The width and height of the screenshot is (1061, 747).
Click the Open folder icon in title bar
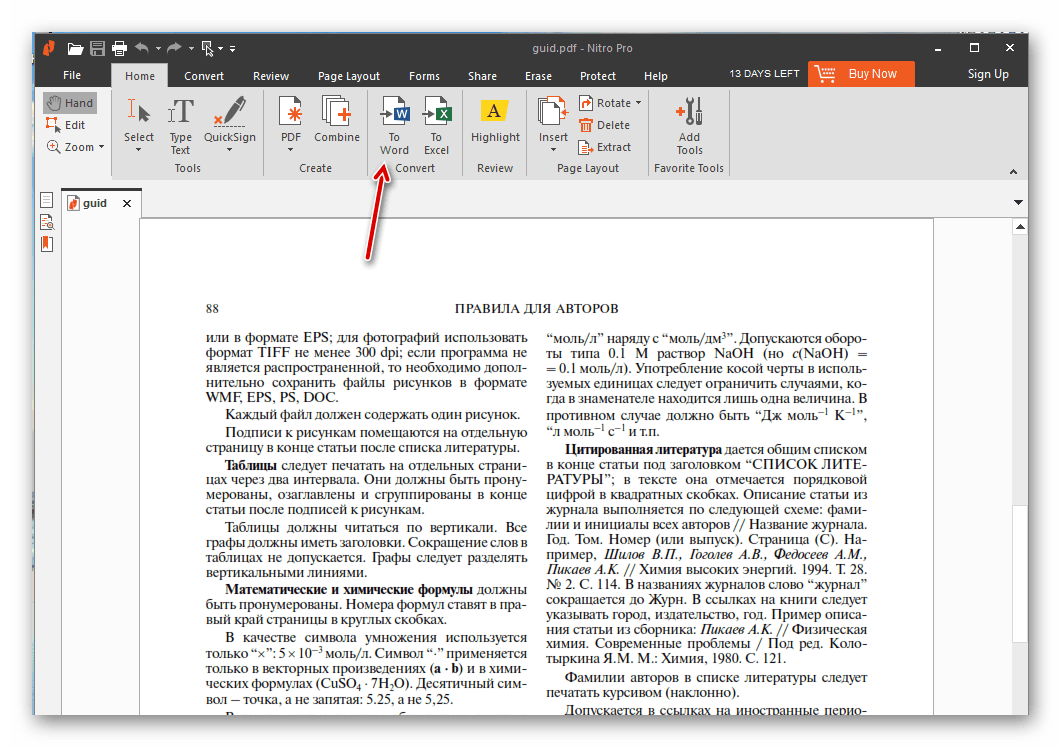75,48
